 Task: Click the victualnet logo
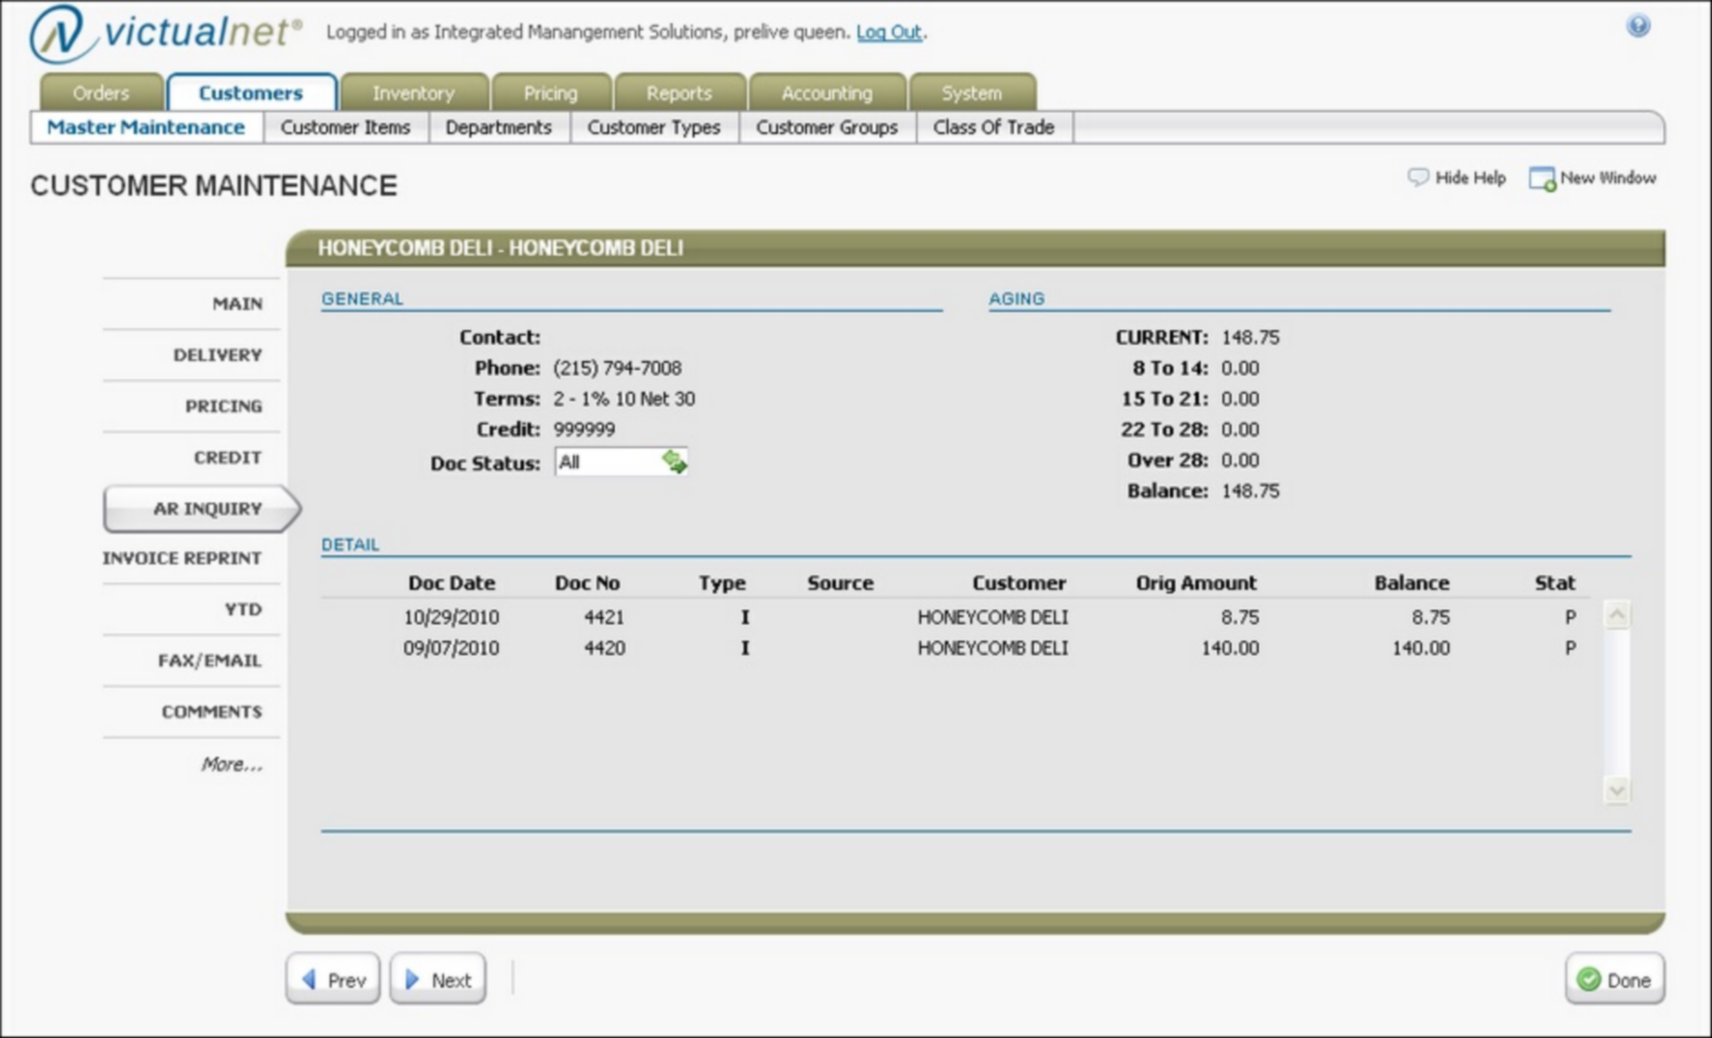(166, 33)
